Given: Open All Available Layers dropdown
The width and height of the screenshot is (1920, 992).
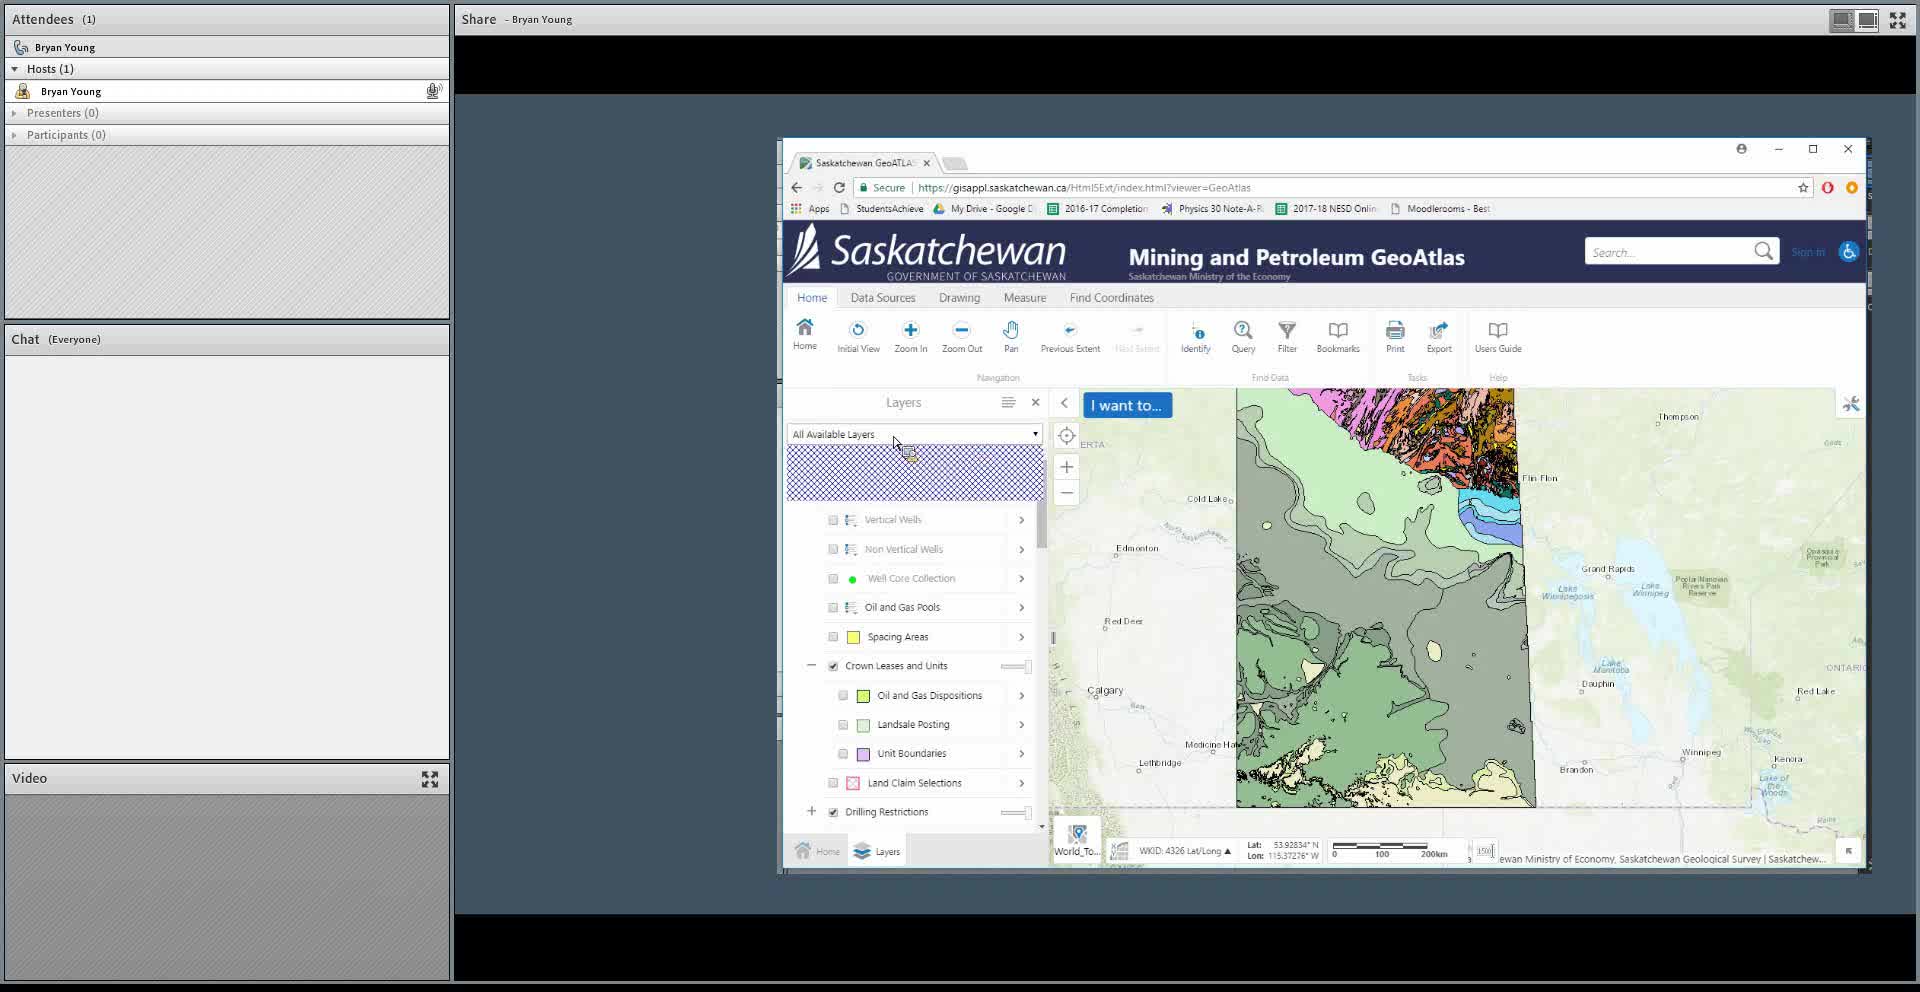Looking at the screenshot, I should (x=914, y=434).
